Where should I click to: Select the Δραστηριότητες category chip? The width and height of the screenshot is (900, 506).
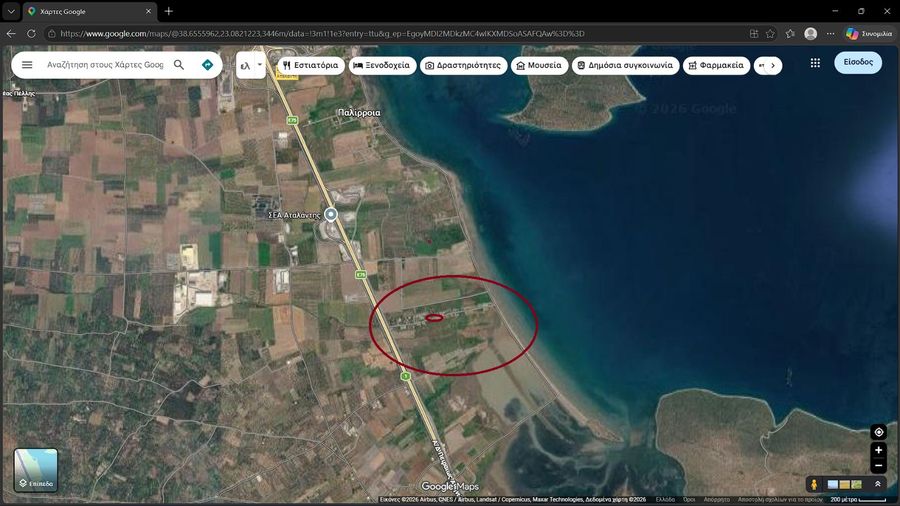pyautogui.click(x=463, y=65)
